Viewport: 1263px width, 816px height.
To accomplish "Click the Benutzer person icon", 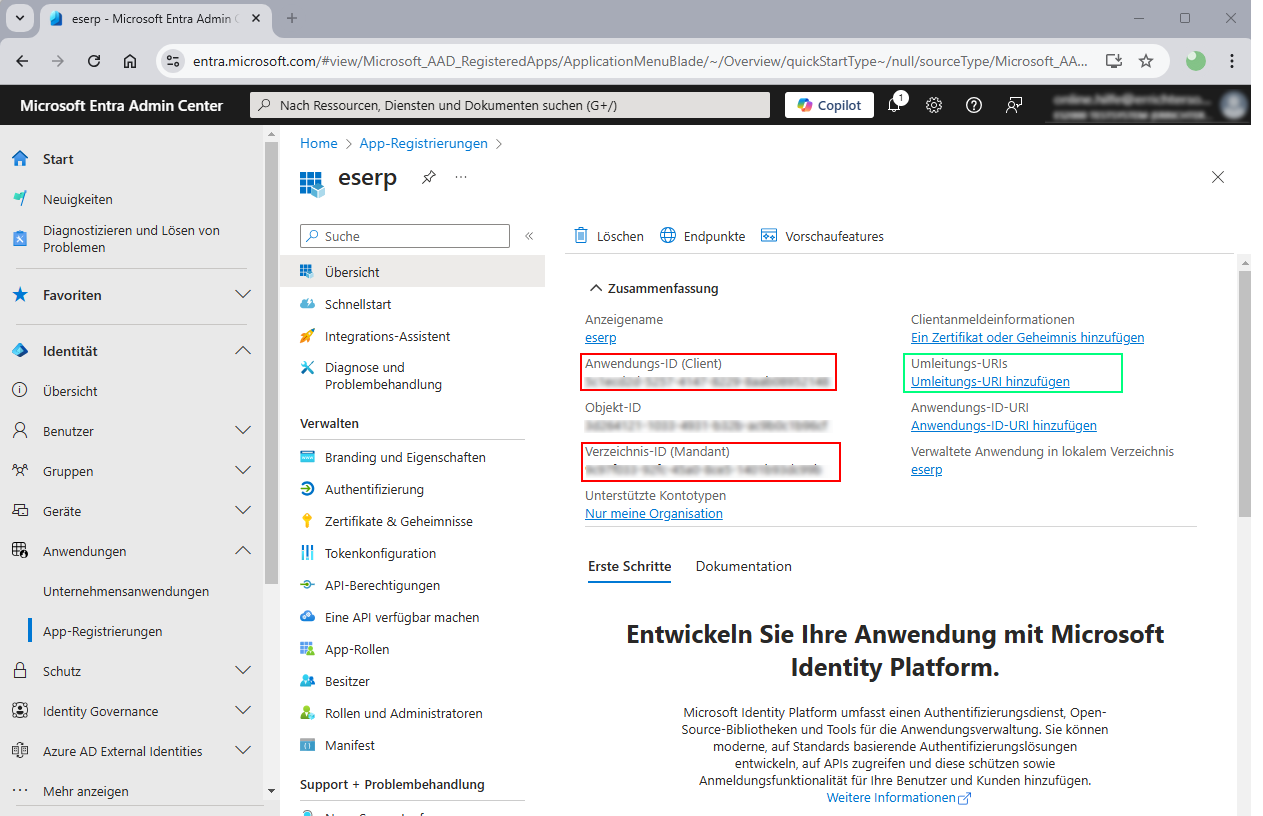I will pyautogui.click(x=20, y=431).
